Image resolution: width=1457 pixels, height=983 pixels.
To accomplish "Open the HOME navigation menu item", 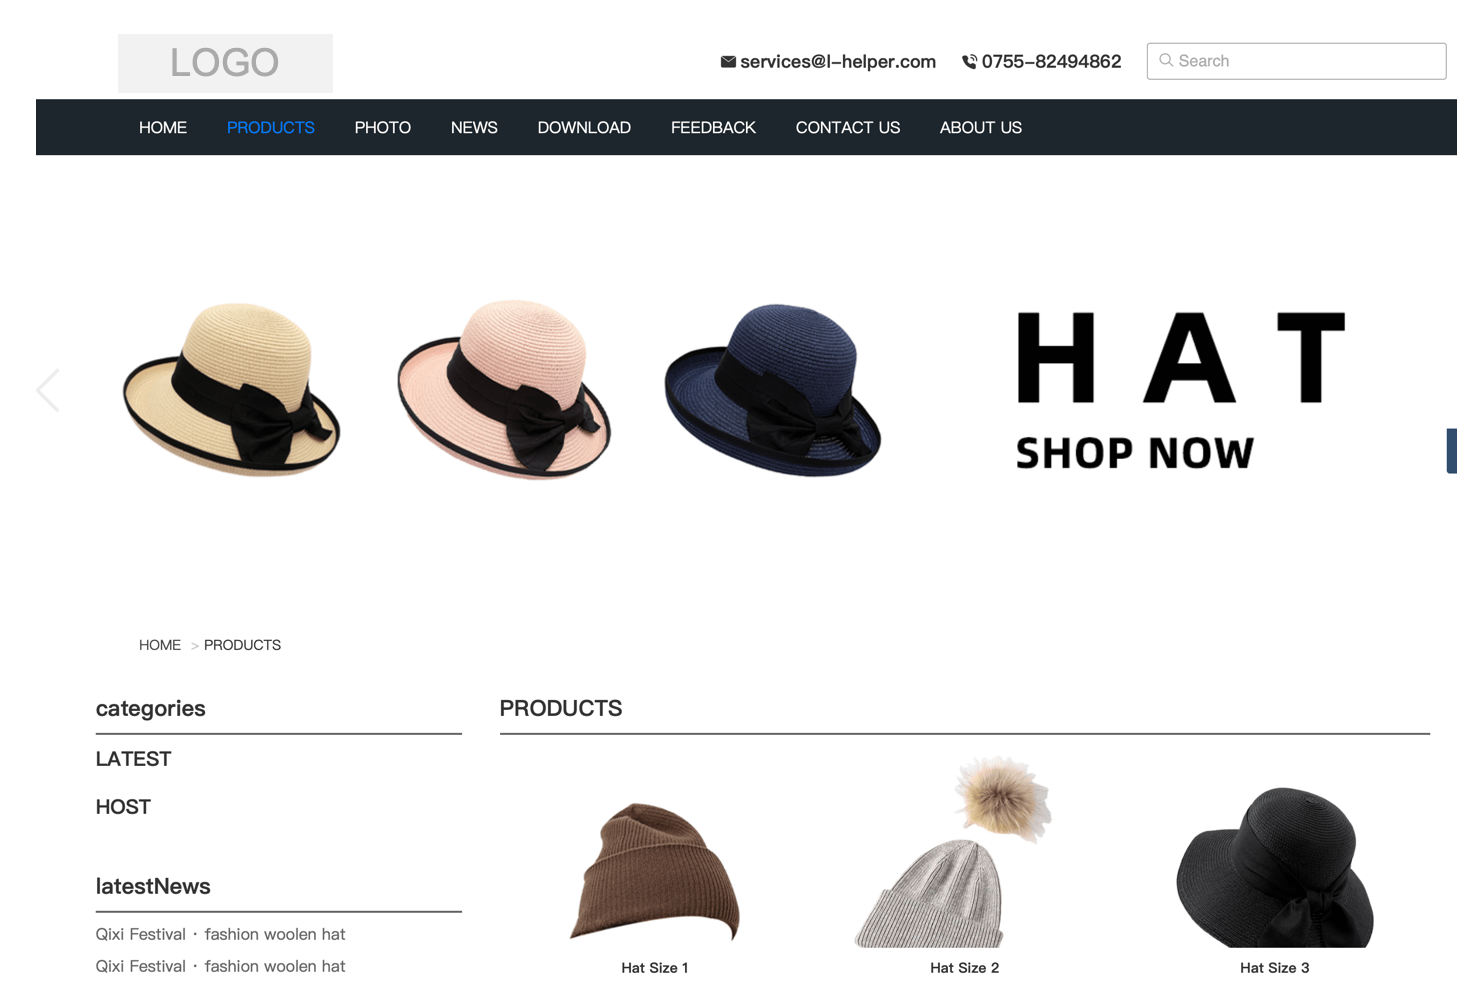I will click(x=163, y=128).
